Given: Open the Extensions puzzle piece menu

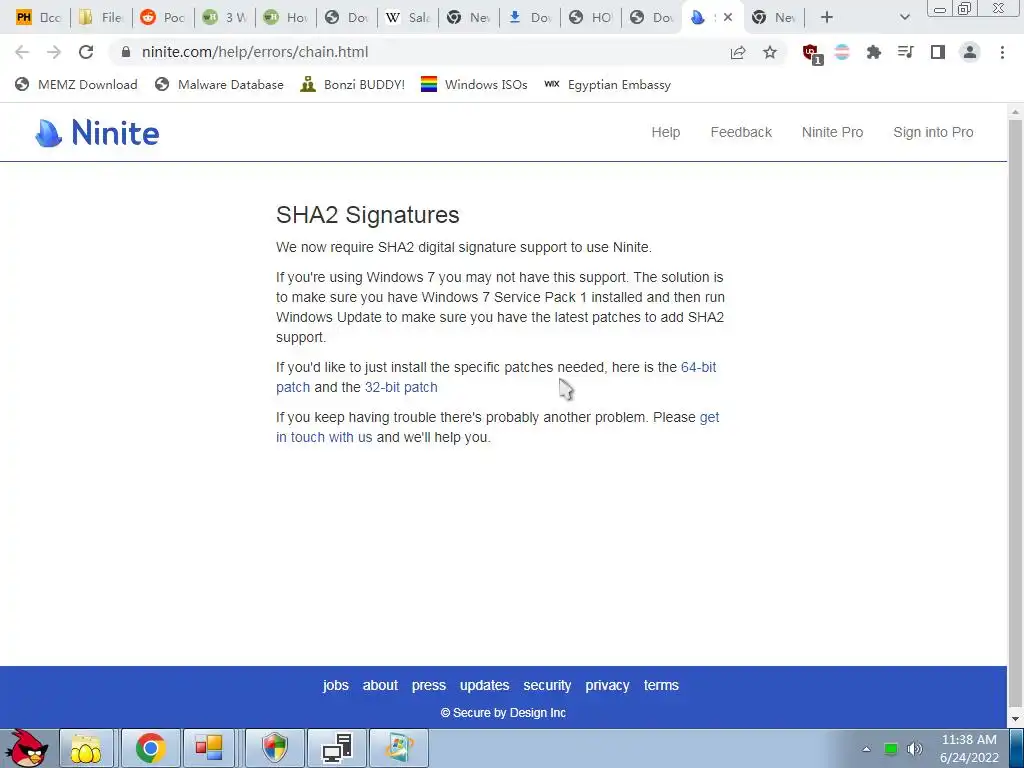Looking at the screenshot, I should pyautogui.click(x=874, y=52).
